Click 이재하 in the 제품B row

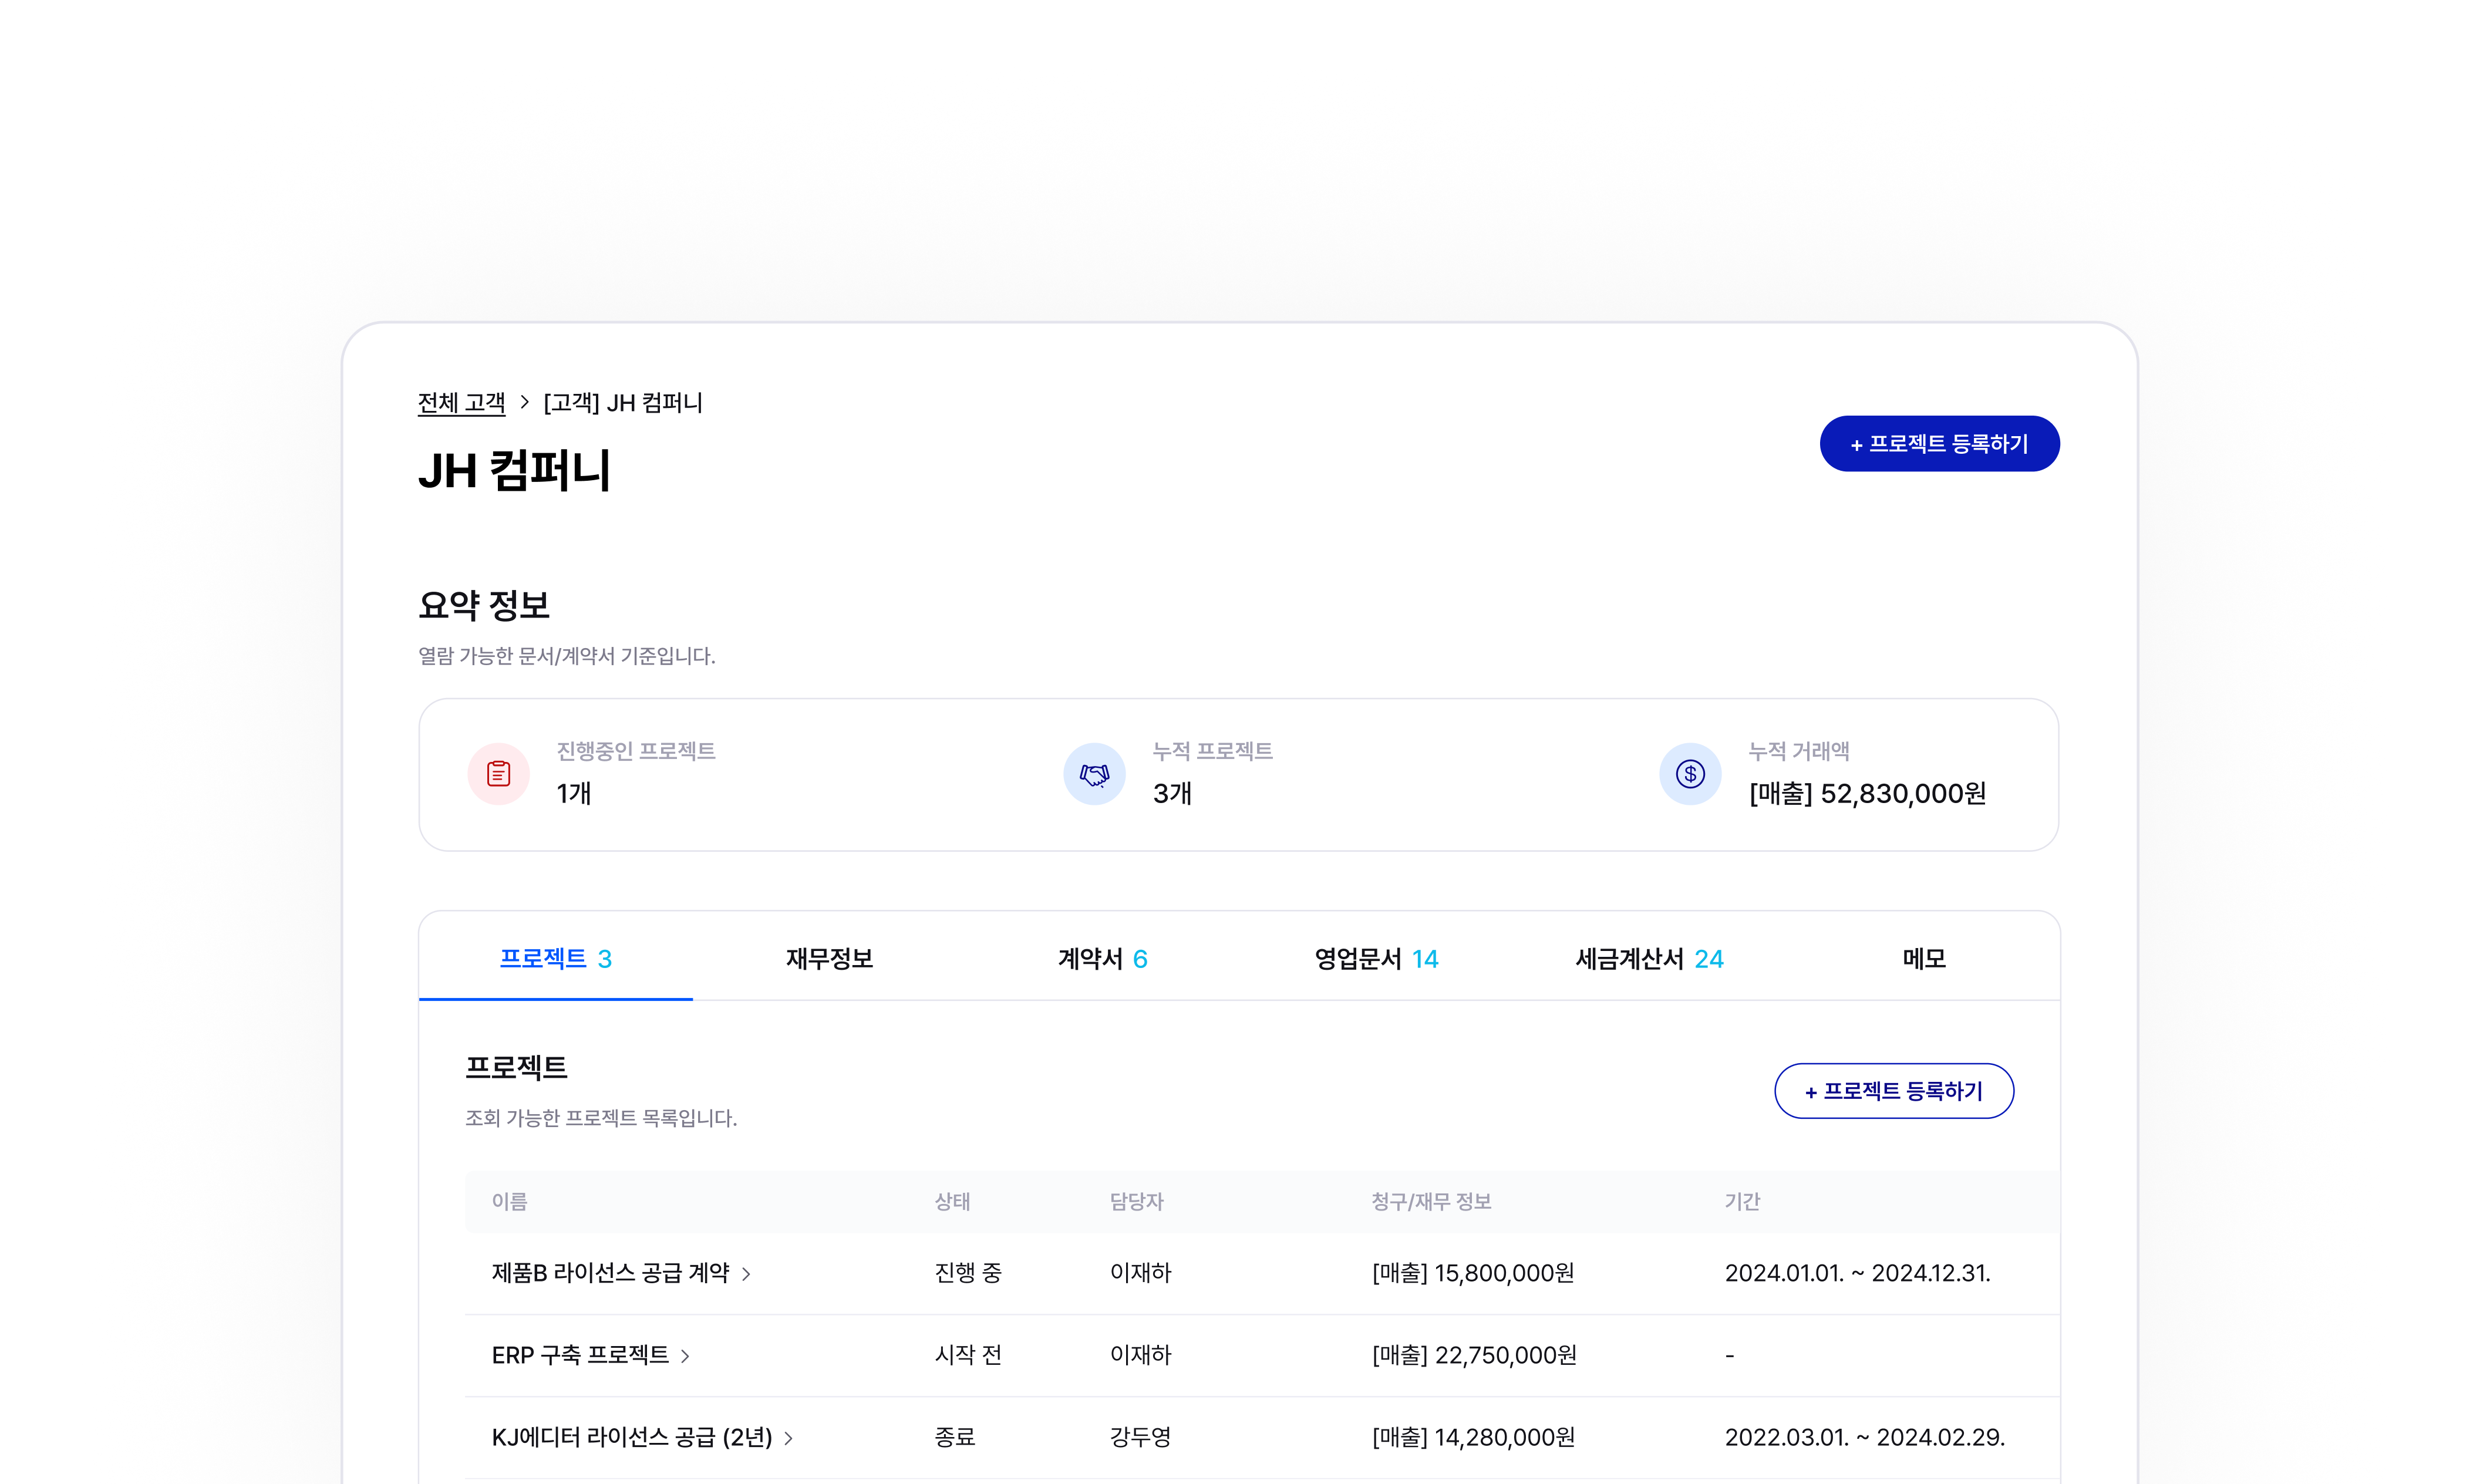1140,1273
